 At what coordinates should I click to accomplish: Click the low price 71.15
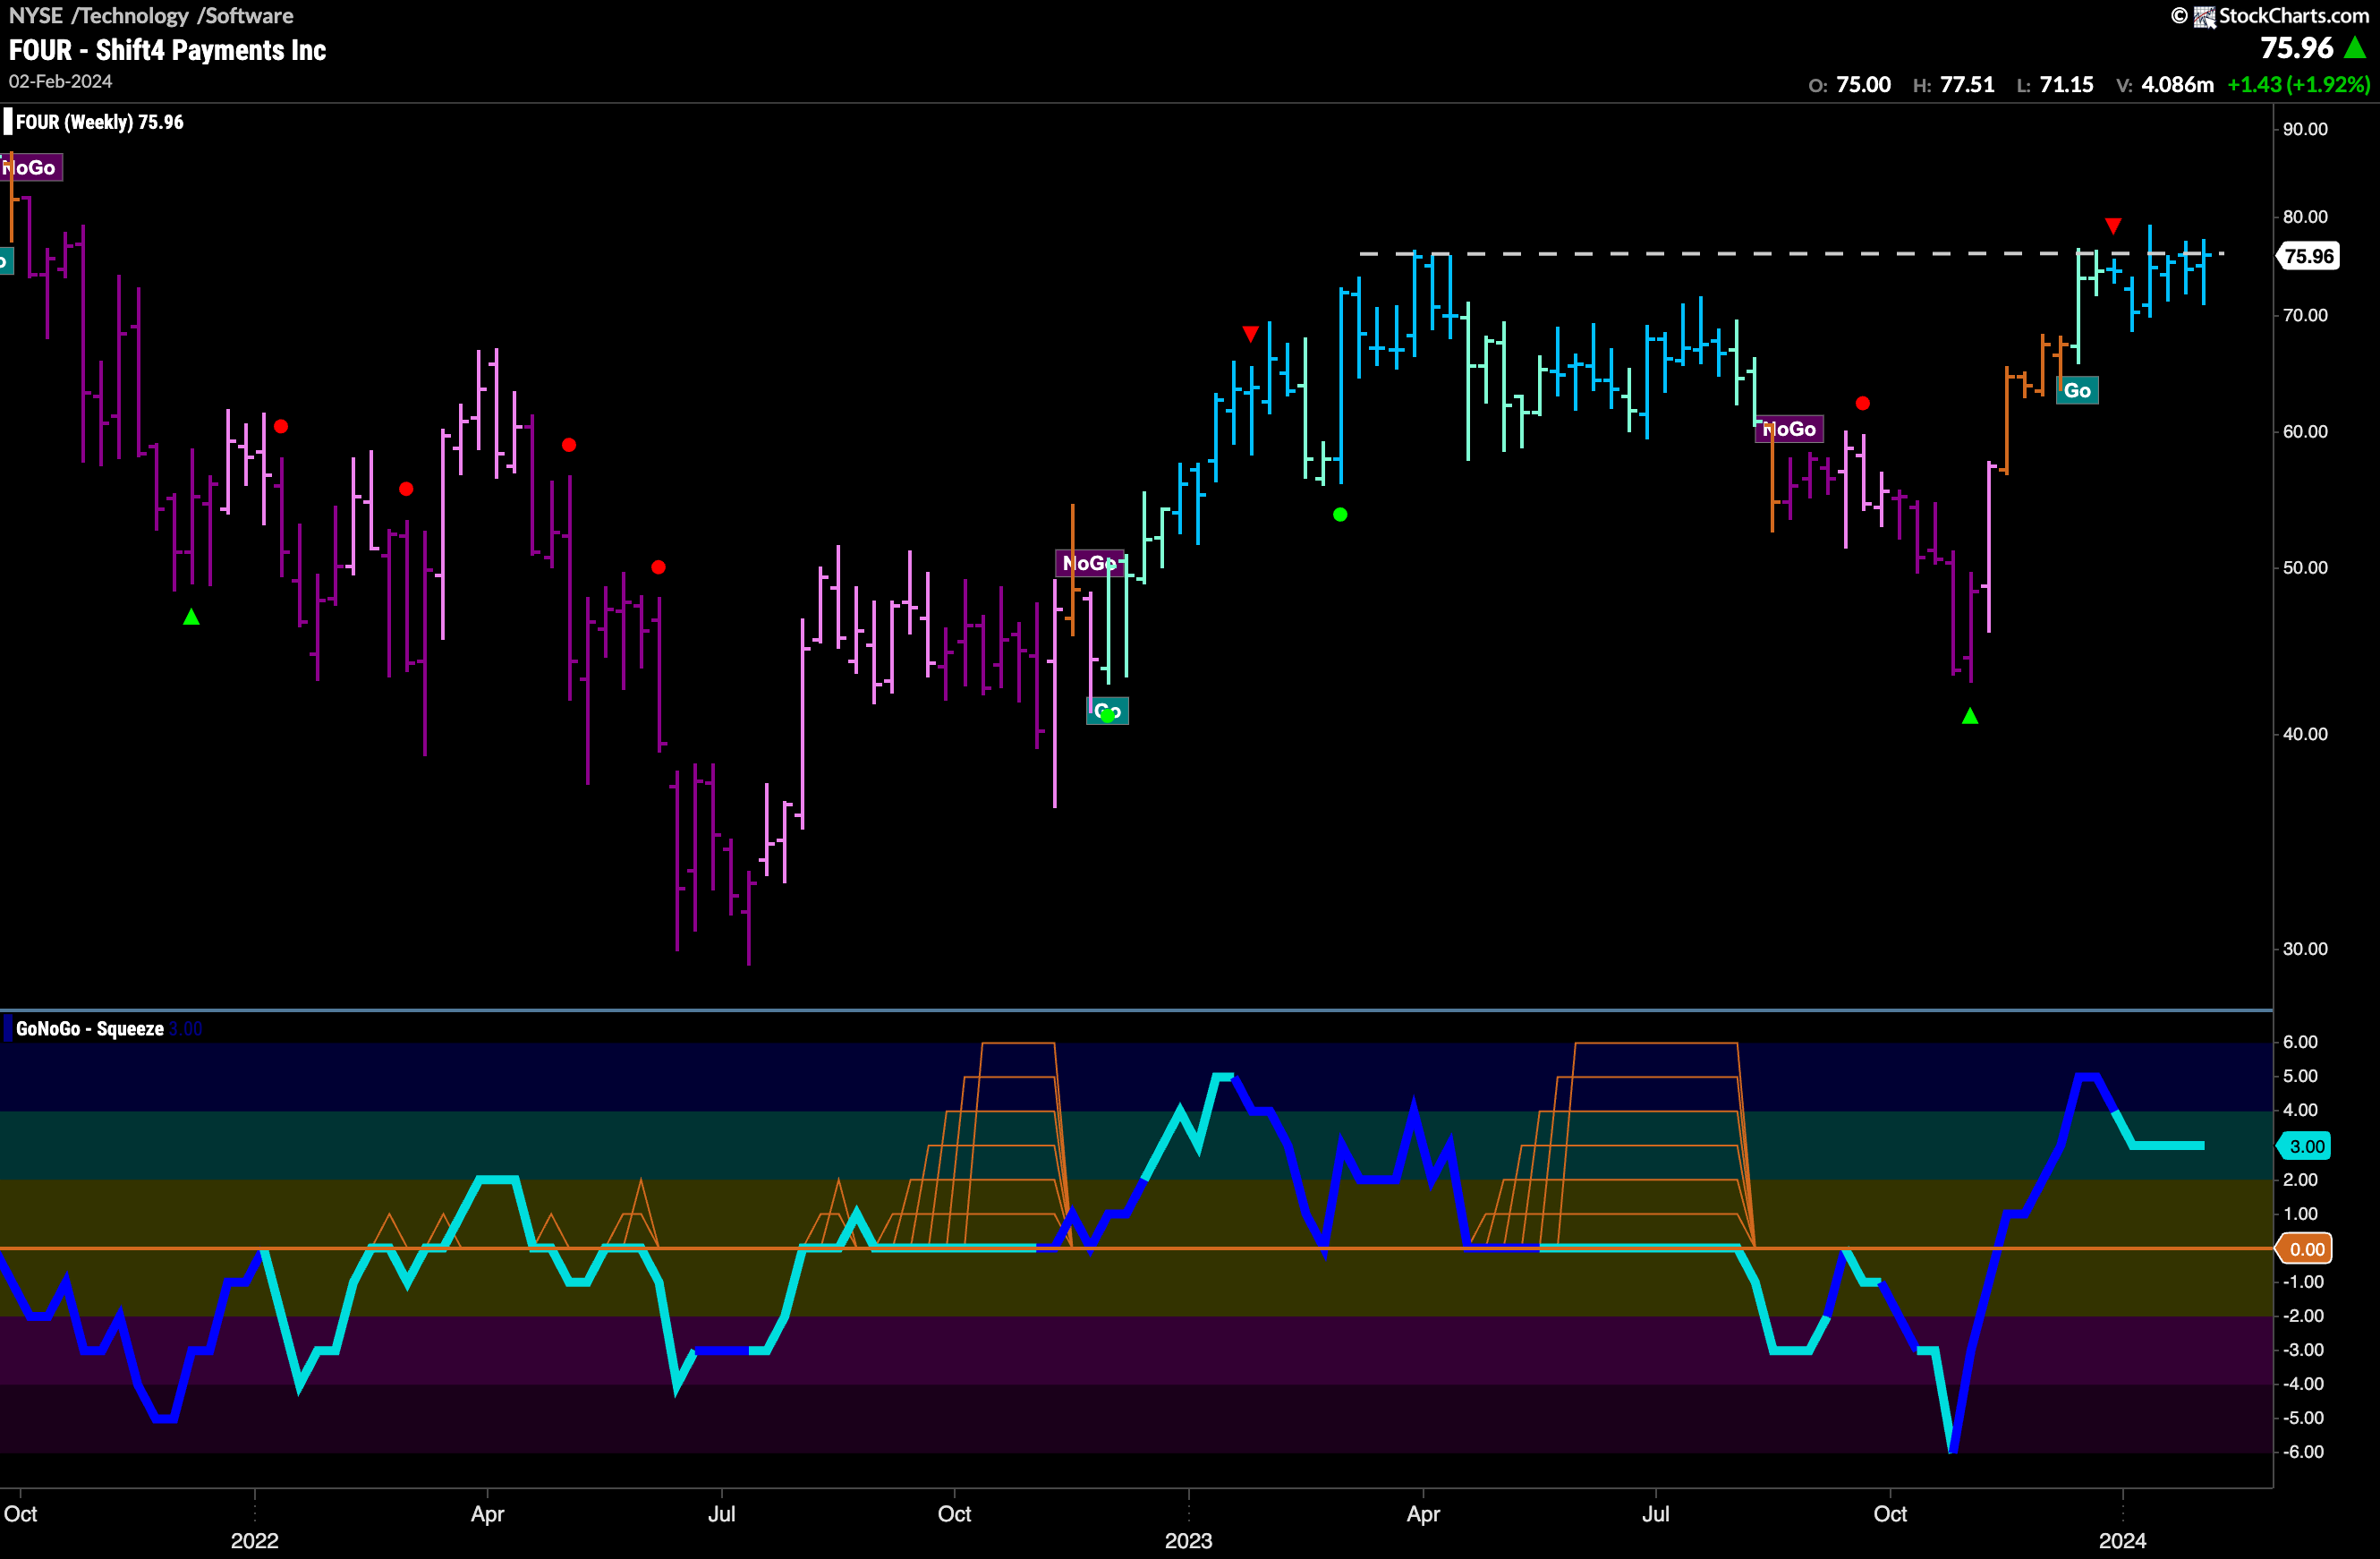(x=2066, y=85)
